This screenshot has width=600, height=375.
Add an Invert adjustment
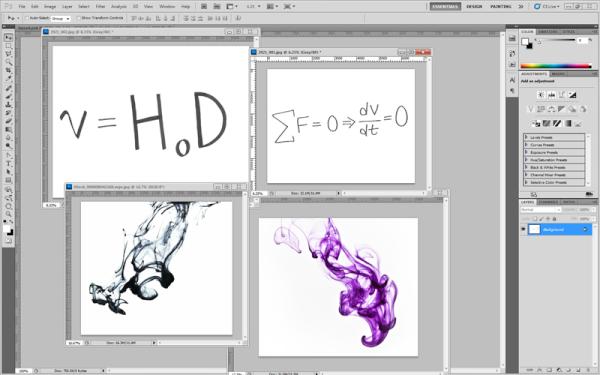click(x=536, y=123)
